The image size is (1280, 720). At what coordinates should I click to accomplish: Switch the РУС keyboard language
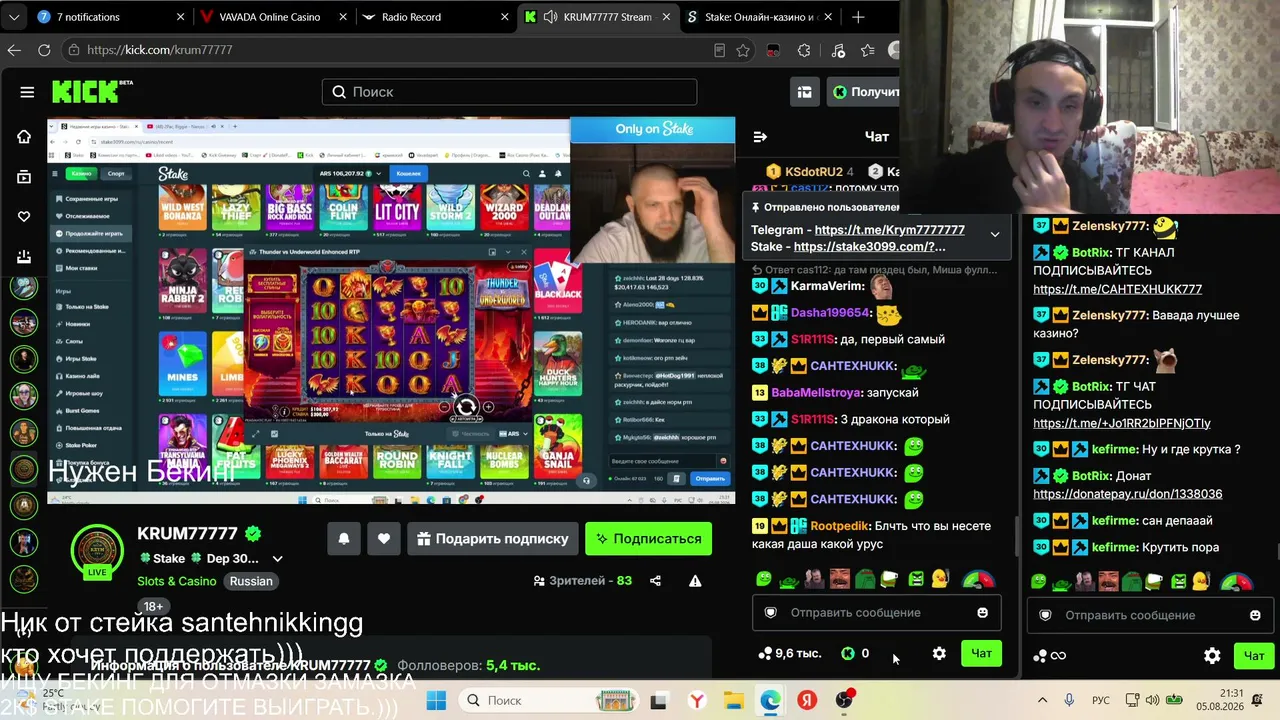tap(1100, 701)
